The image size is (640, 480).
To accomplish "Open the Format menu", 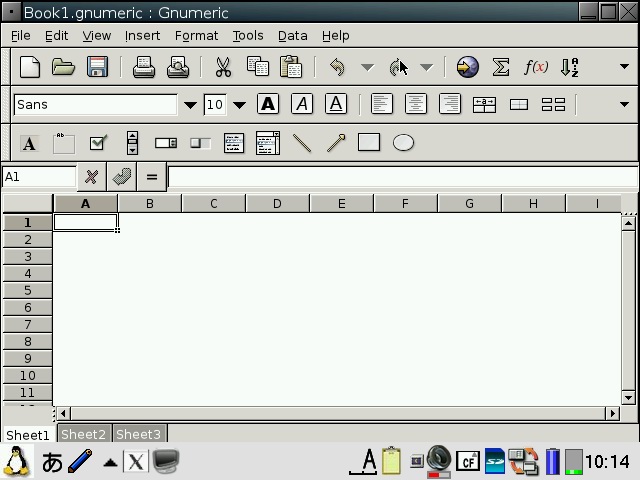I will tap(196, 35).
